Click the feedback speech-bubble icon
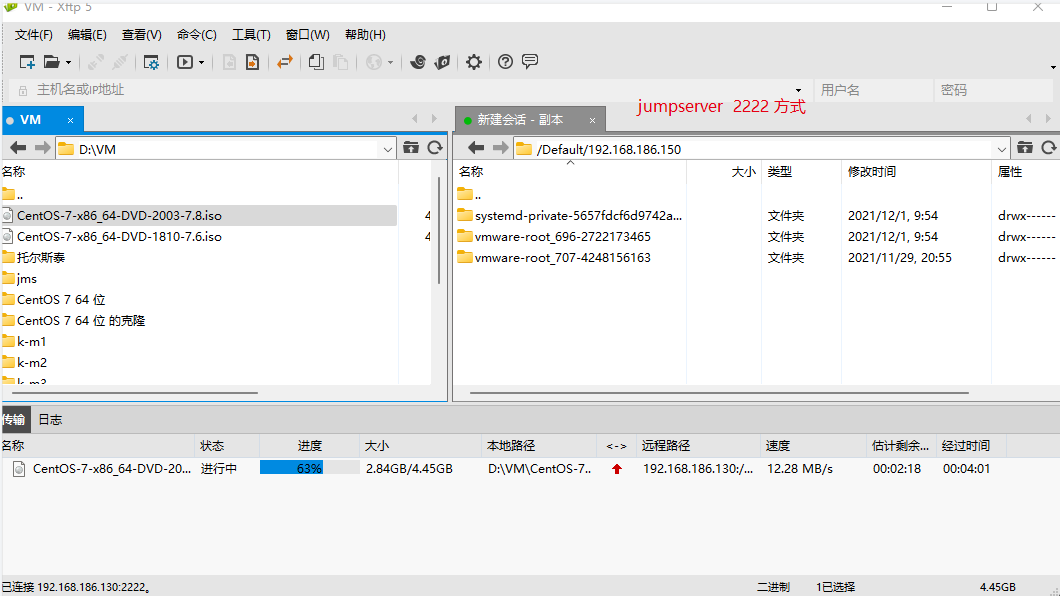Viewport: 1060px width, 596px height. pyautogui.click(x=530, y=61)
